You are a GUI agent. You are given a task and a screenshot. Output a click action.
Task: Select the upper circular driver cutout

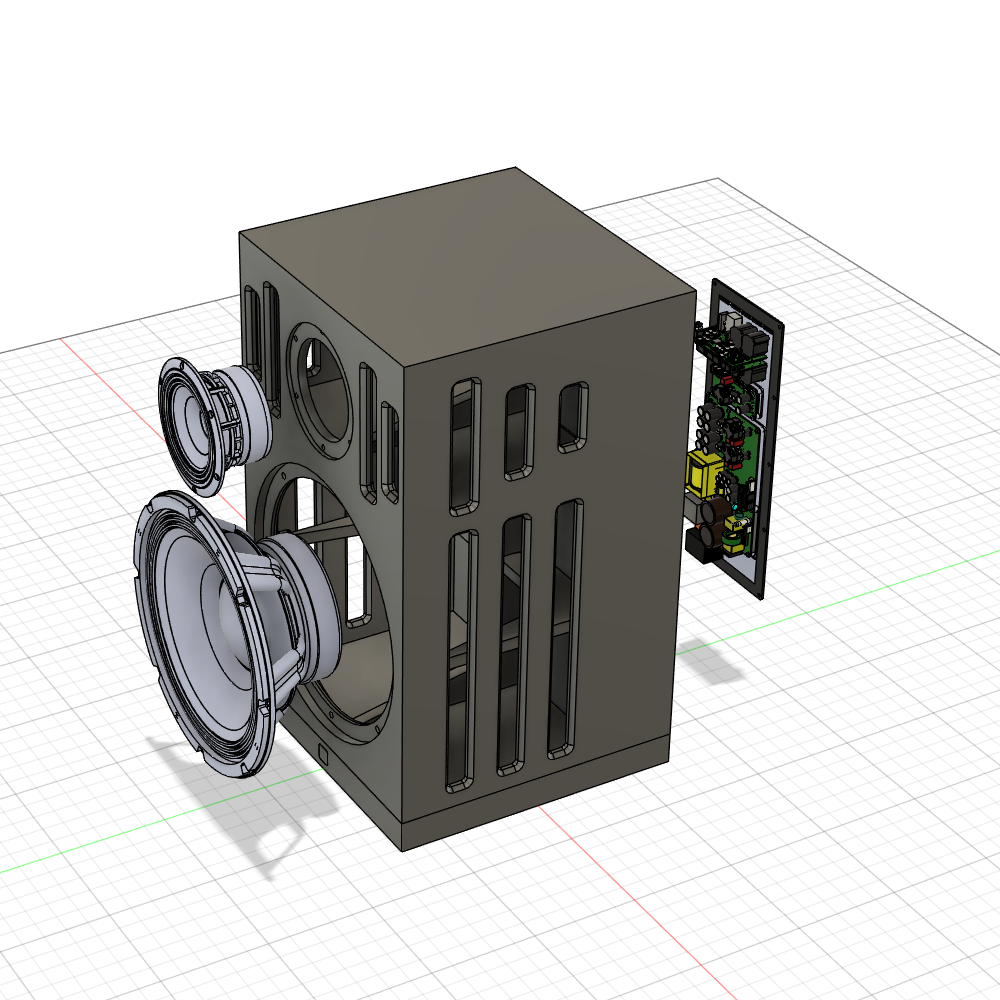tap(320, 390)
